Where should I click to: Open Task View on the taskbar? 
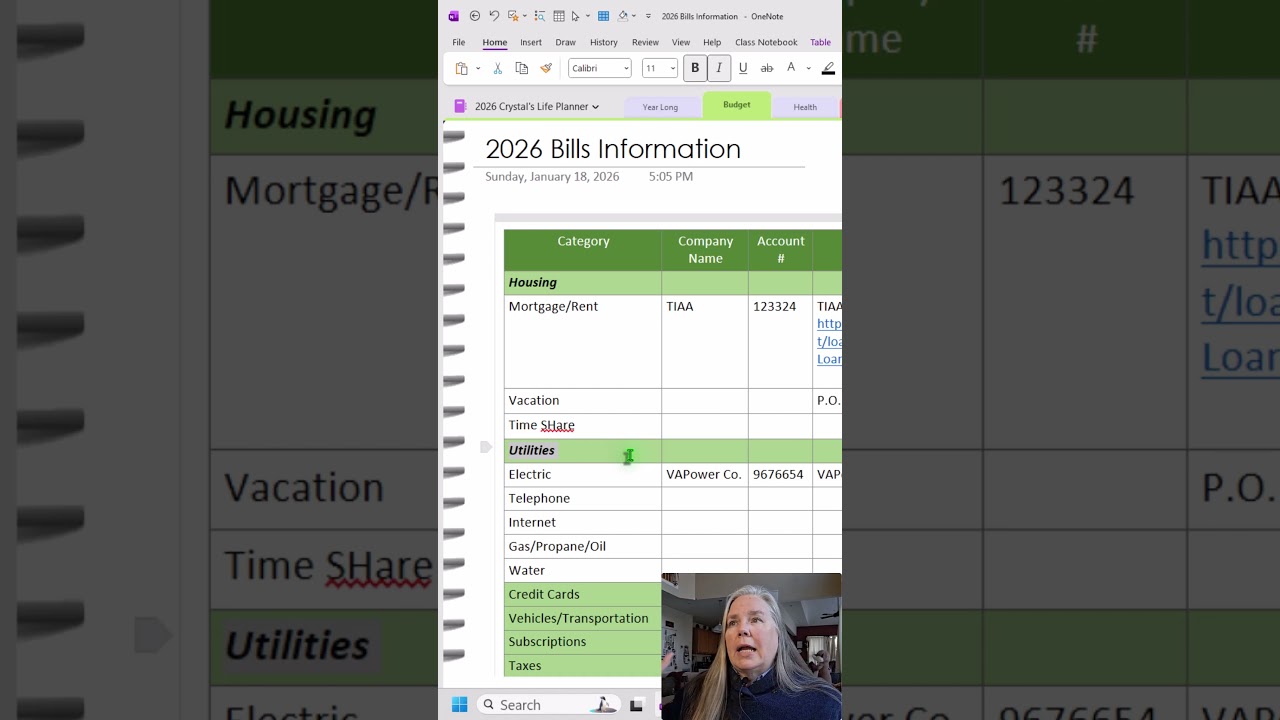click(636, 705)
